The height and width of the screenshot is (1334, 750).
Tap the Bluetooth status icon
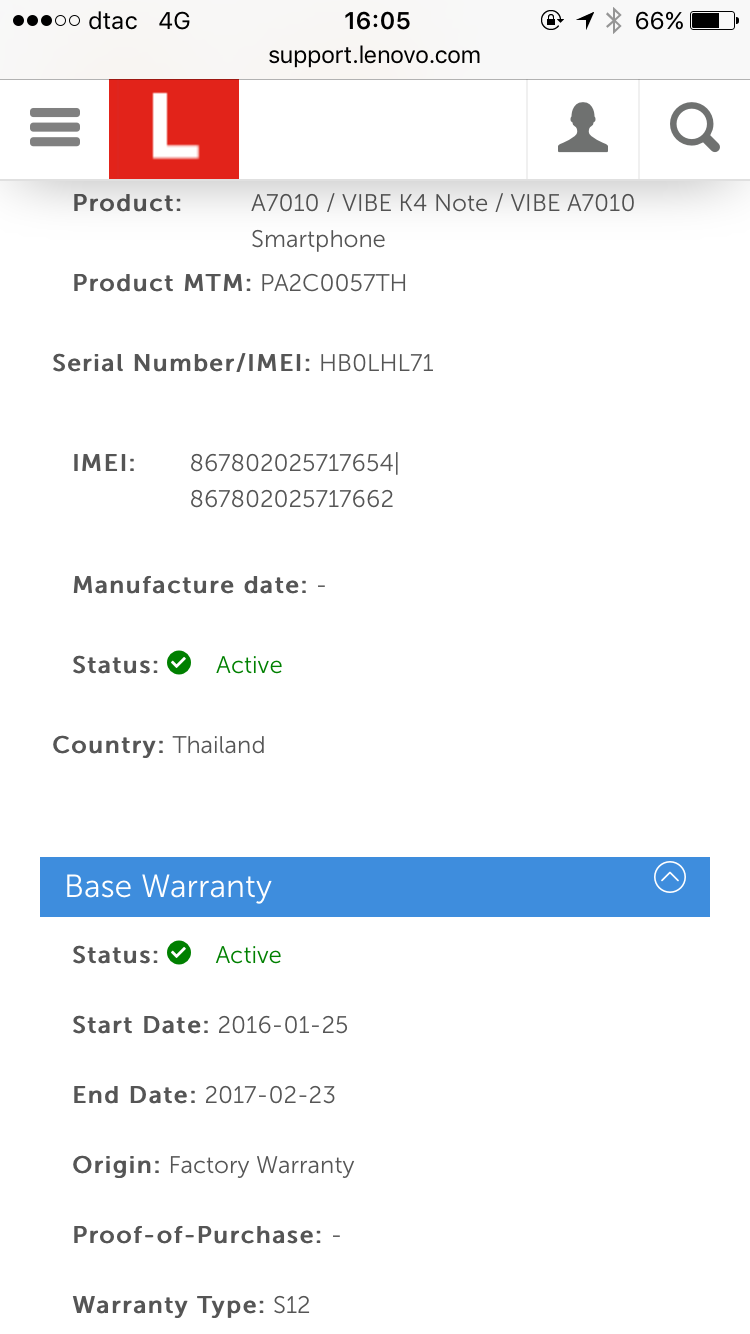pyautogui.click(x=614, y=20)
